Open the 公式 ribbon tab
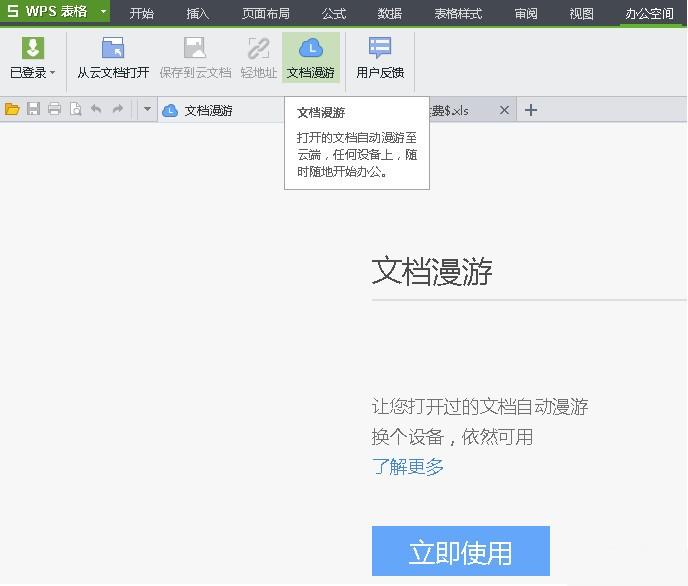Image resolution: width=688 pixels, height=586 pixels. tap(334, 13)
